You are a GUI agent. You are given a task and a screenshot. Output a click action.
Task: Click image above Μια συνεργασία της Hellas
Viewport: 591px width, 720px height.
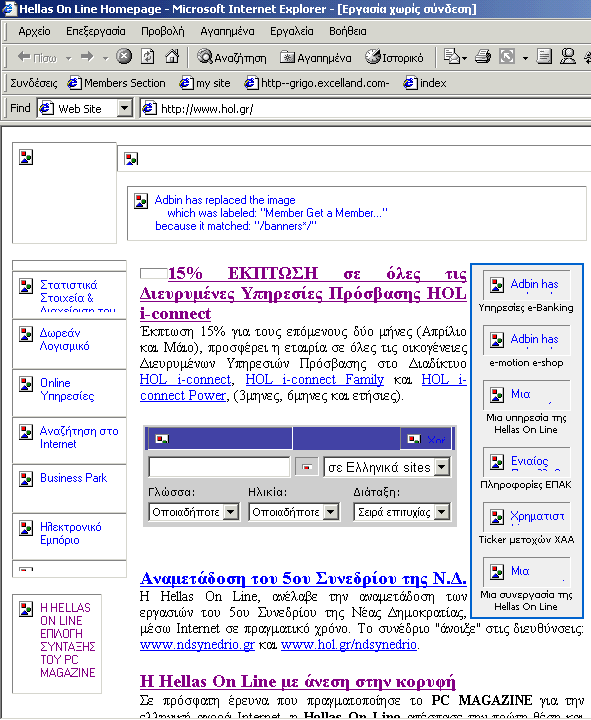click(526, 572)
